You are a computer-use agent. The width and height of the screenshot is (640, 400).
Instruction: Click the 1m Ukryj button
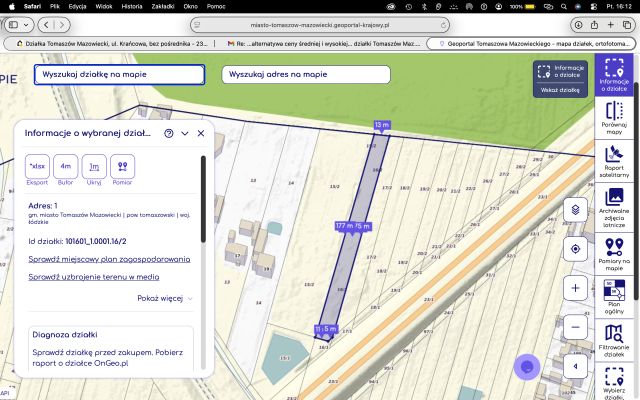pos(94,167)
